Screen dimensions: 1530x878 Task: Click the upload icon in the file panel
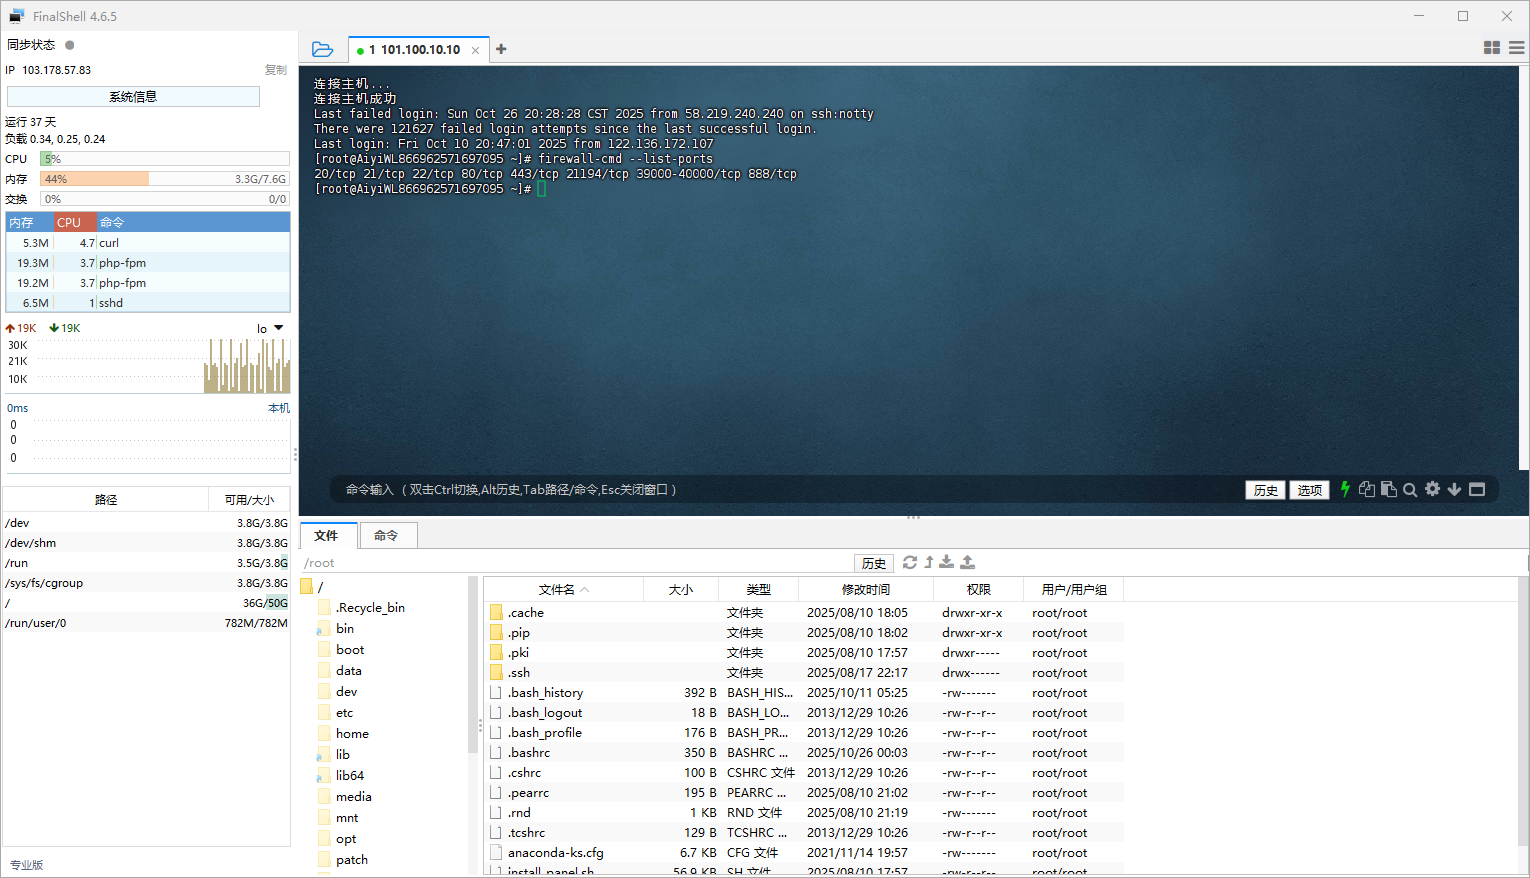pyautogui.click(x=967, y=562)
